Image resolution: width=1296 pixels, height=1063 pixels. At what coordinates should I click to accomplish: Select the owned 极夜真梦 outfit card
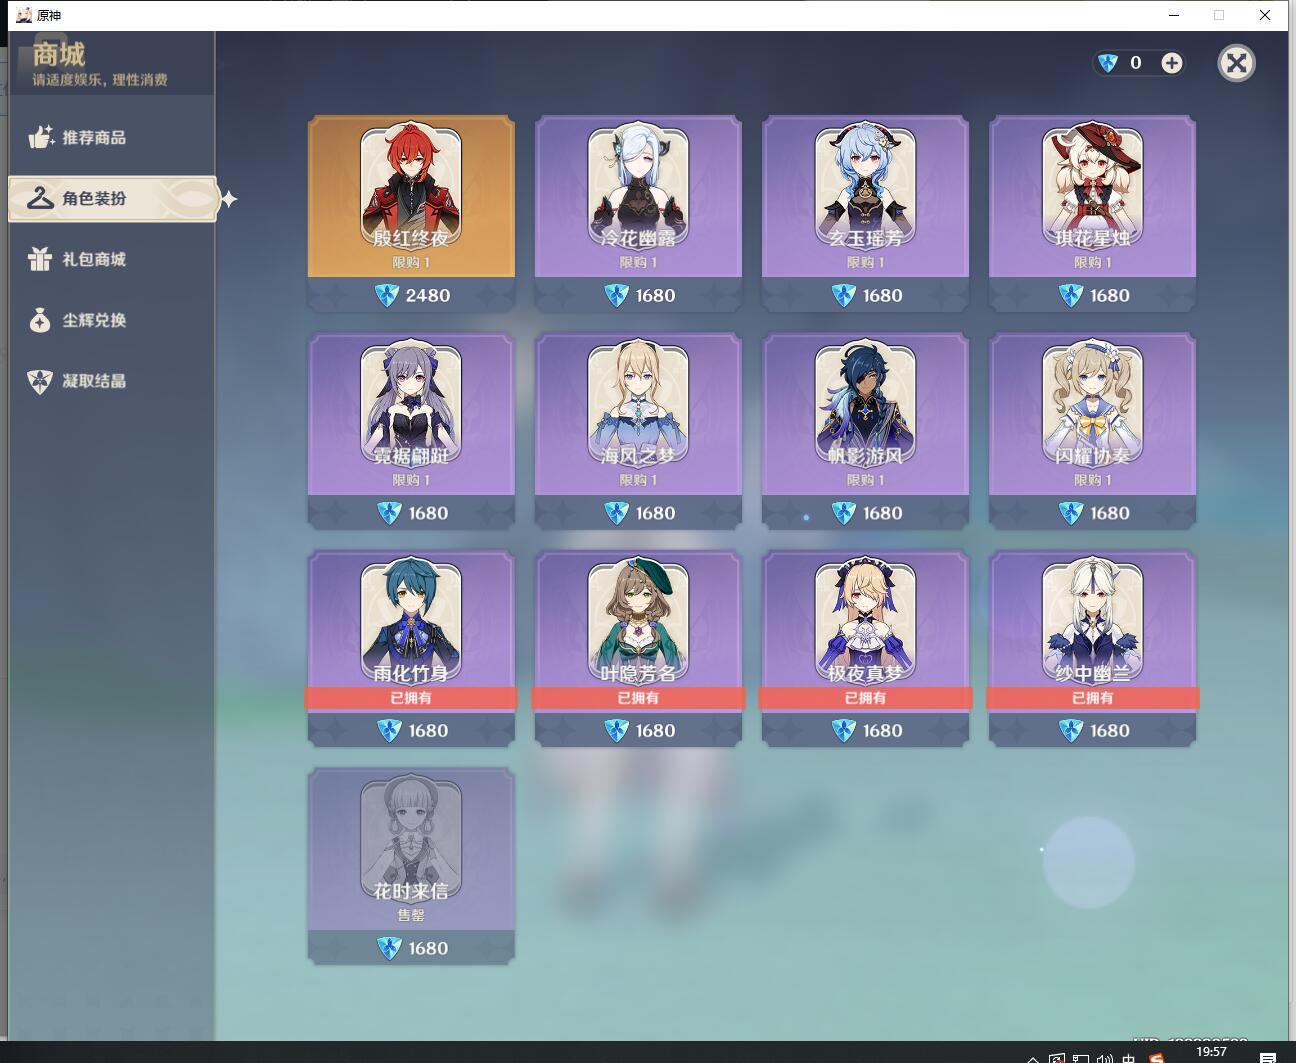pyautogui.click(x=865, y=649)
